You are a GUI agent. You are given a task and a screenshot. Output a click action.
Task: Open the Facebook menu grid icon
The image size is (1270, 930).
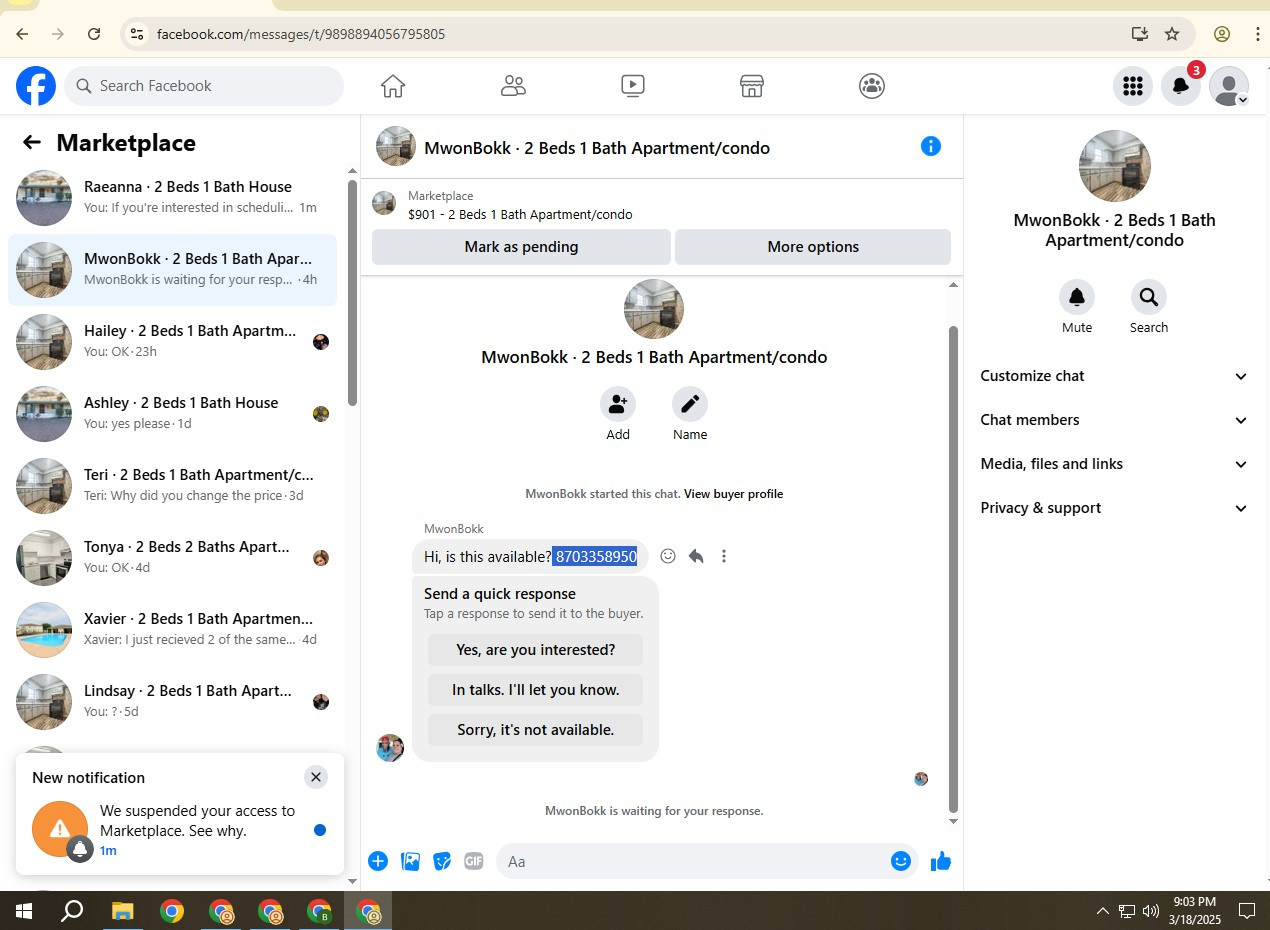pos(1133,86)
